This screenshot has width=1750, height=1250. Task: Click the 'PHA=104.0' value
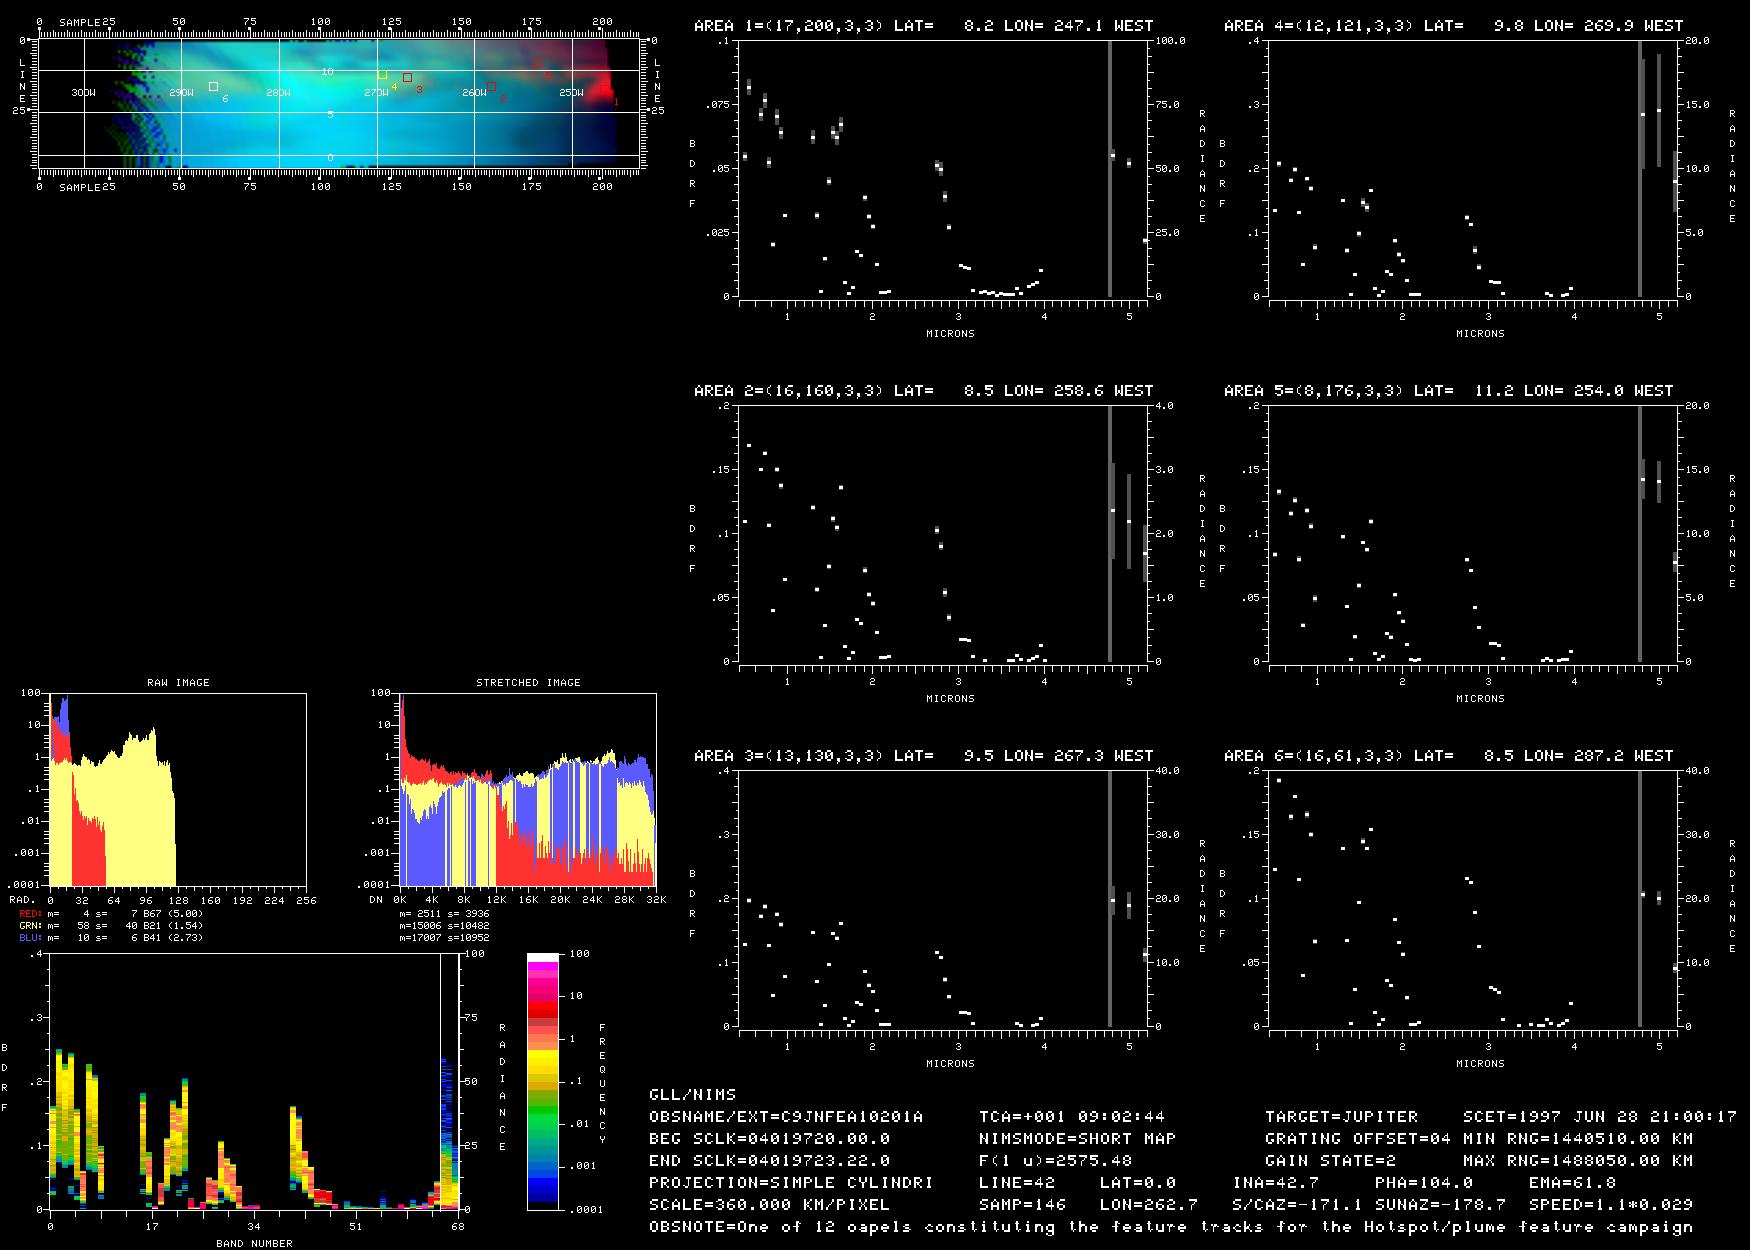tap(1423, 1182)
